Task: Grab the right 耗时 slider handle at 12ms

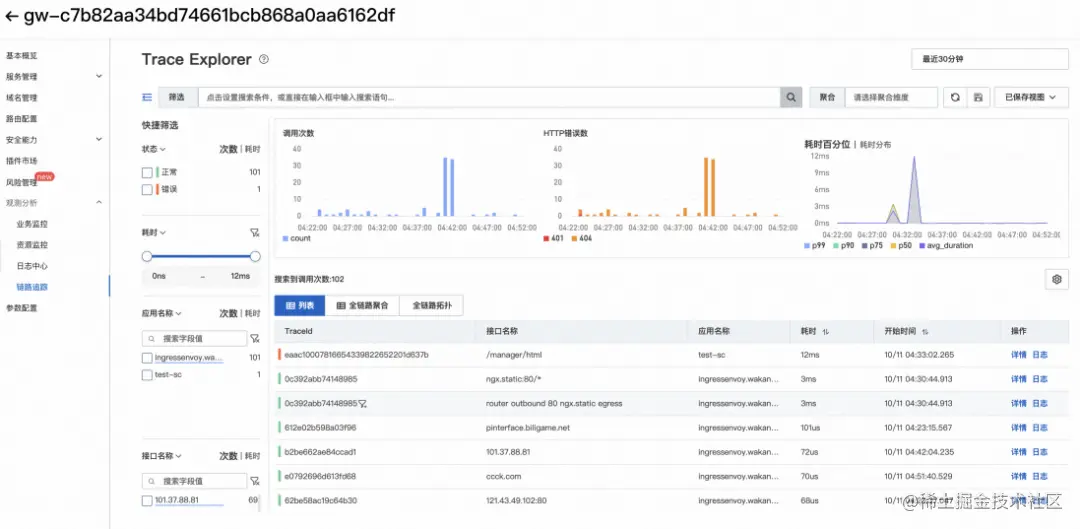Action: pos(255,256)
